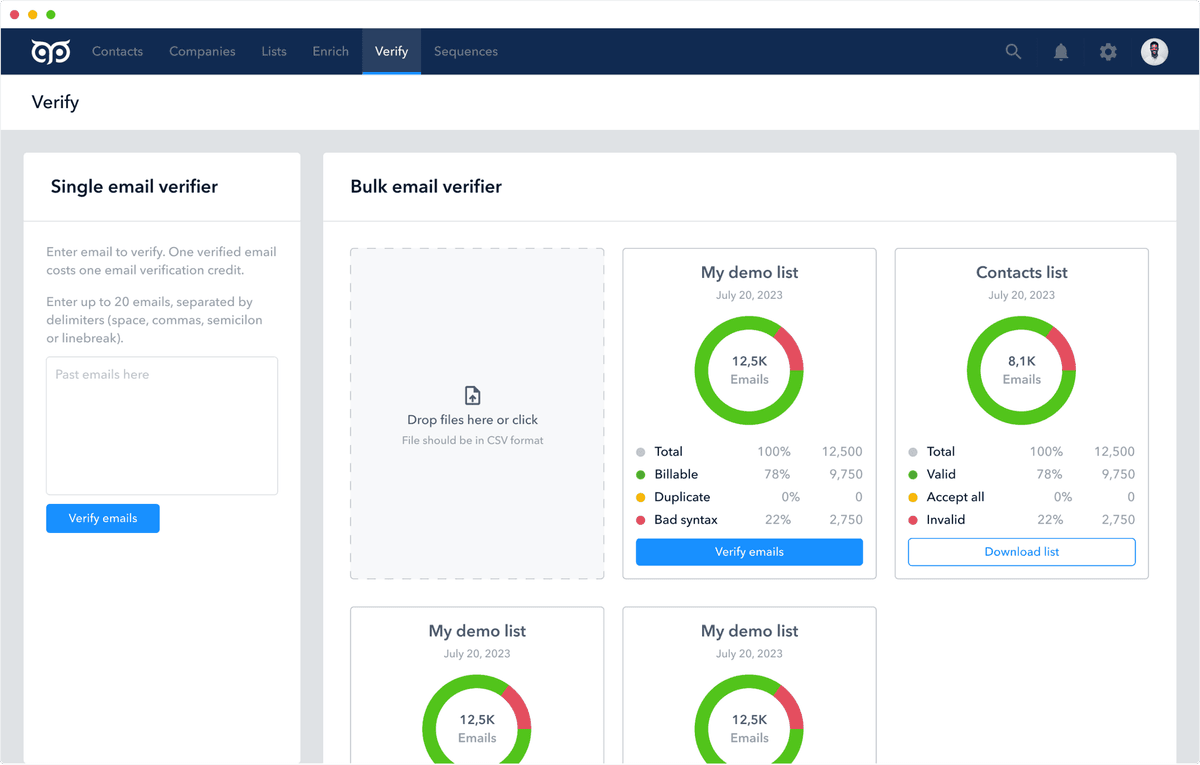Click the owl logo in navbar
Viewport: 1200px width, 765px height.
[x=50, y=51]
